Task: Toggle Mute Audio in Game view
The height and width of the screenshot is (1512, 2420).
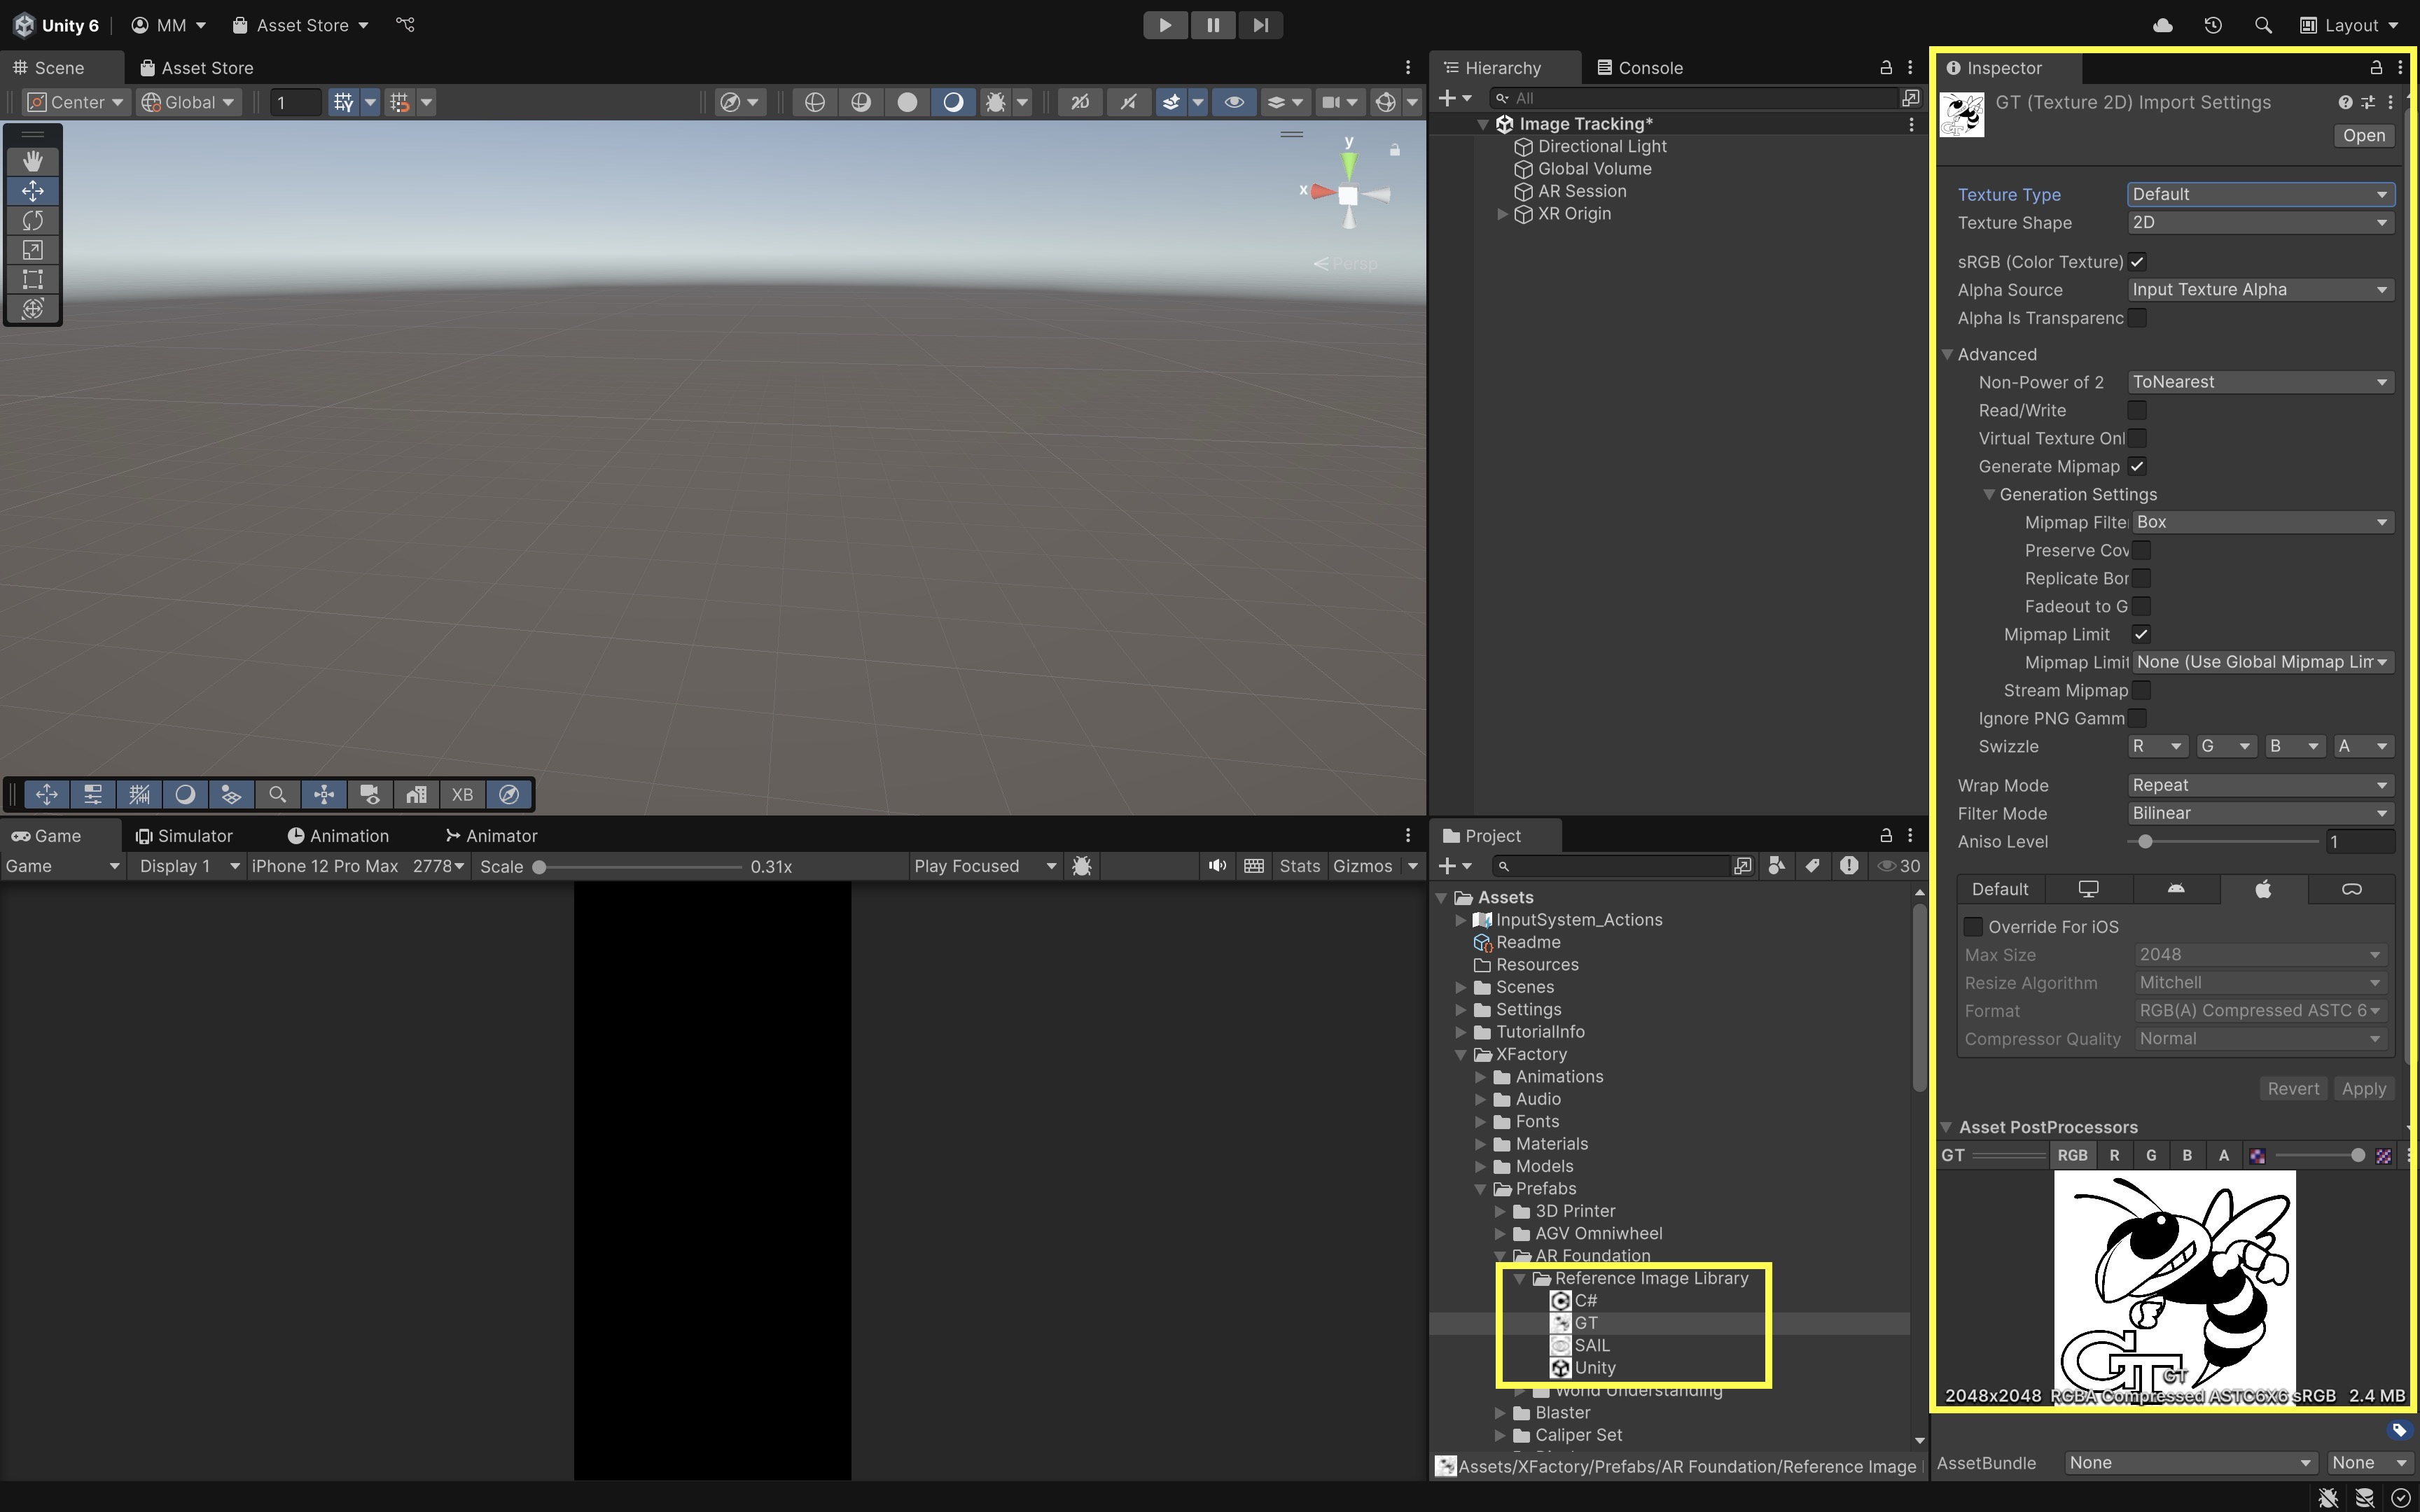Action: (x=1216, y=866)
